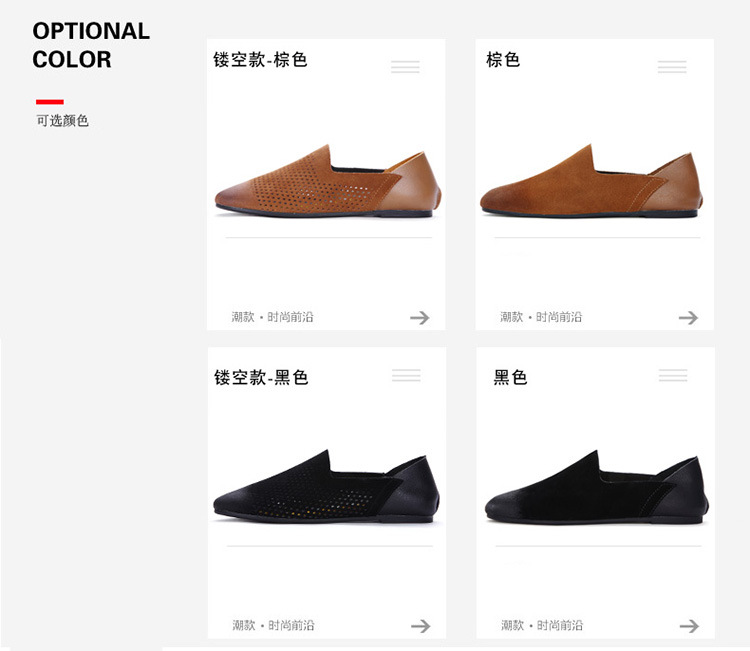Select the plain black shoe image

[x=597, y=487]
